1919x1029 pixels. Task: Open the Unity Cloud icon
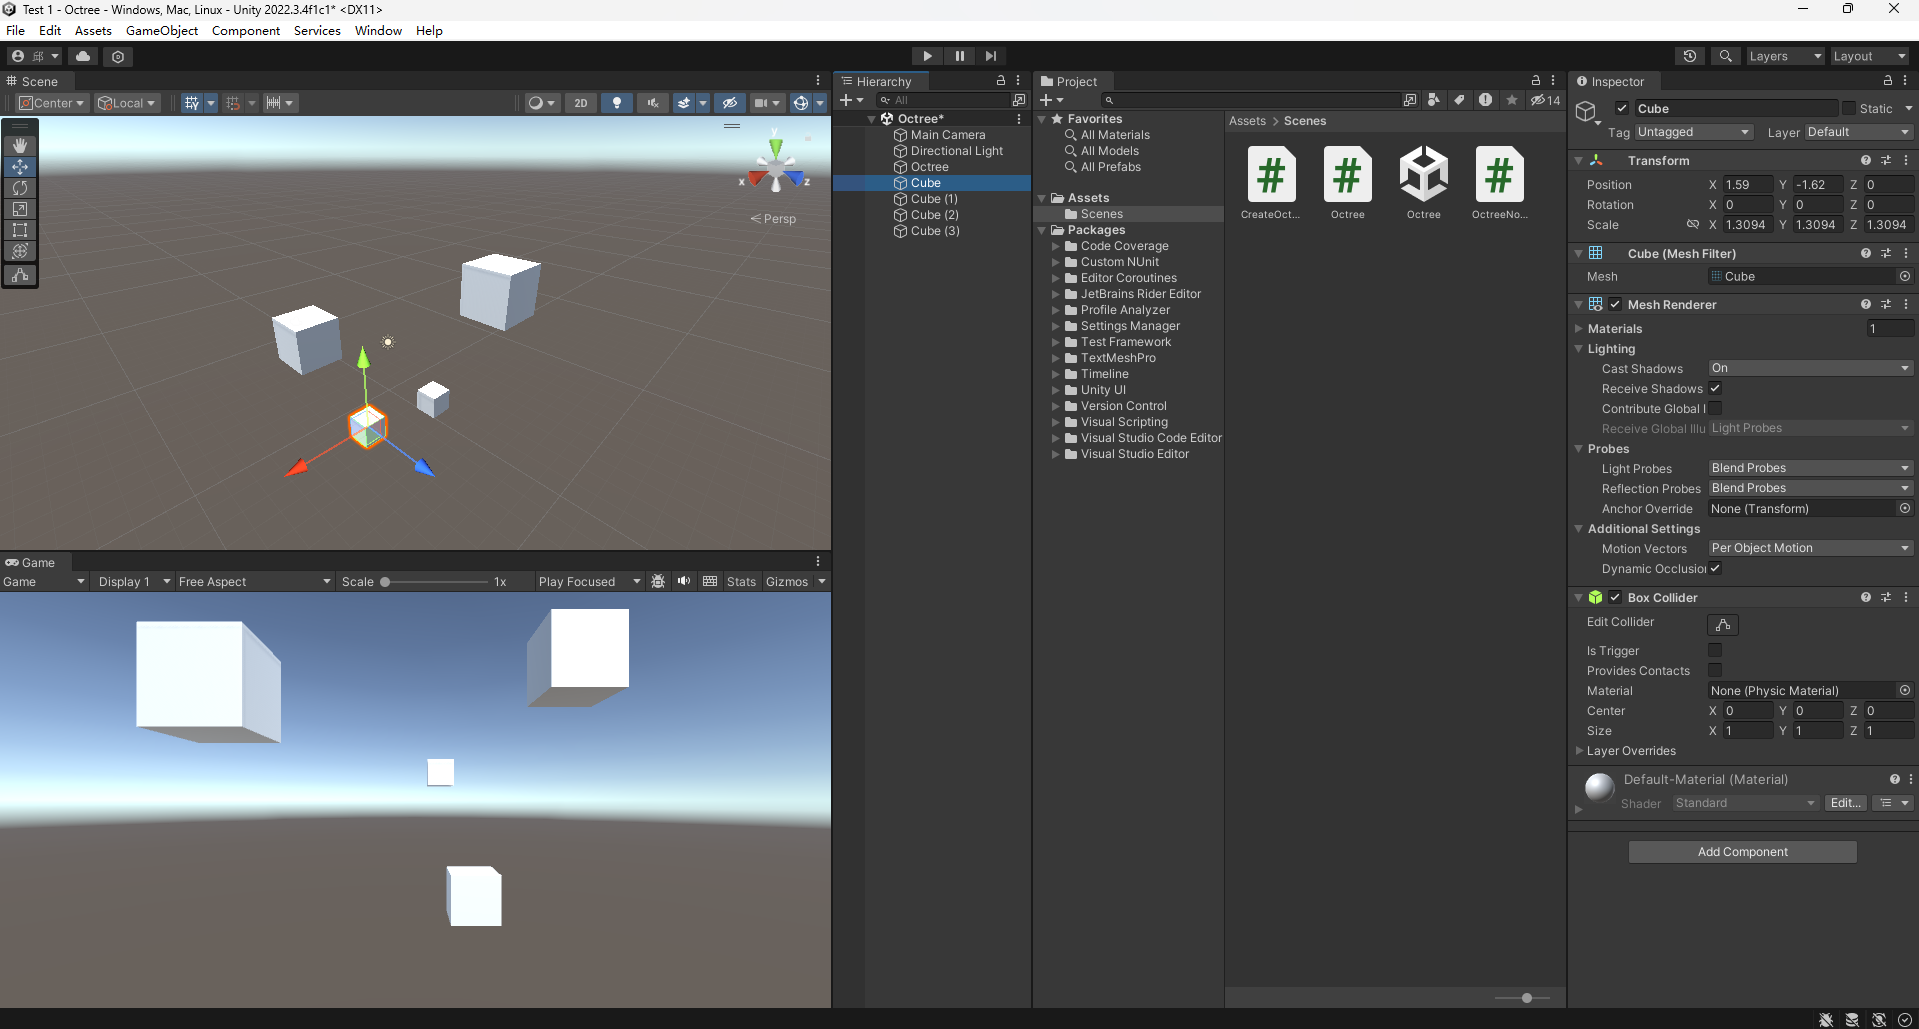[83, 56]
